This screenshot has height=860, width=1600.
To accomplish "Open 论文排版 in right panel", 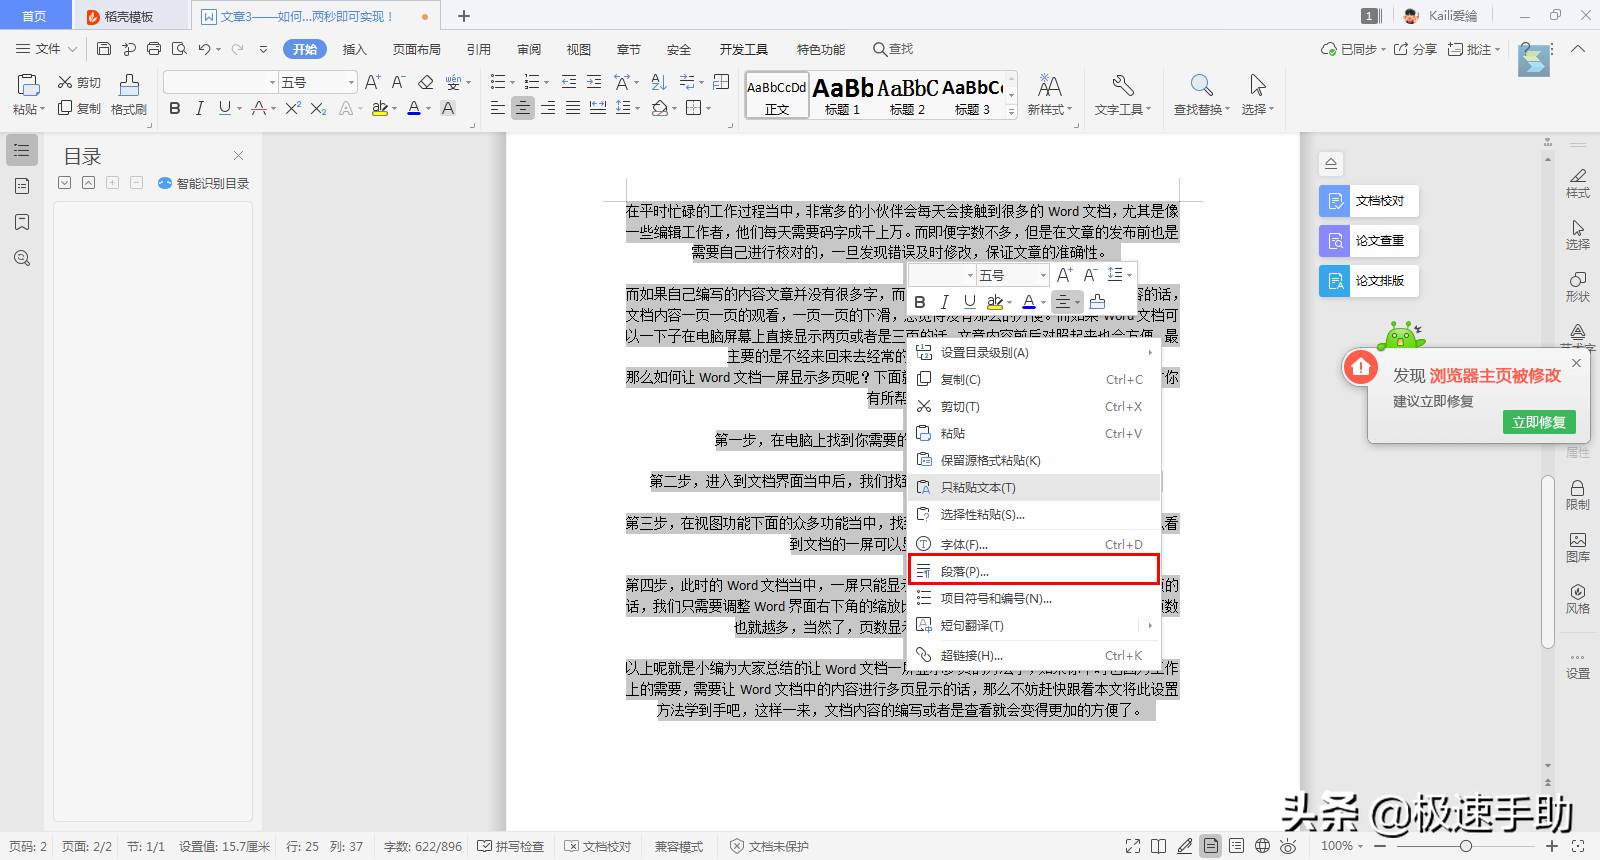I will click(1368, 281).
